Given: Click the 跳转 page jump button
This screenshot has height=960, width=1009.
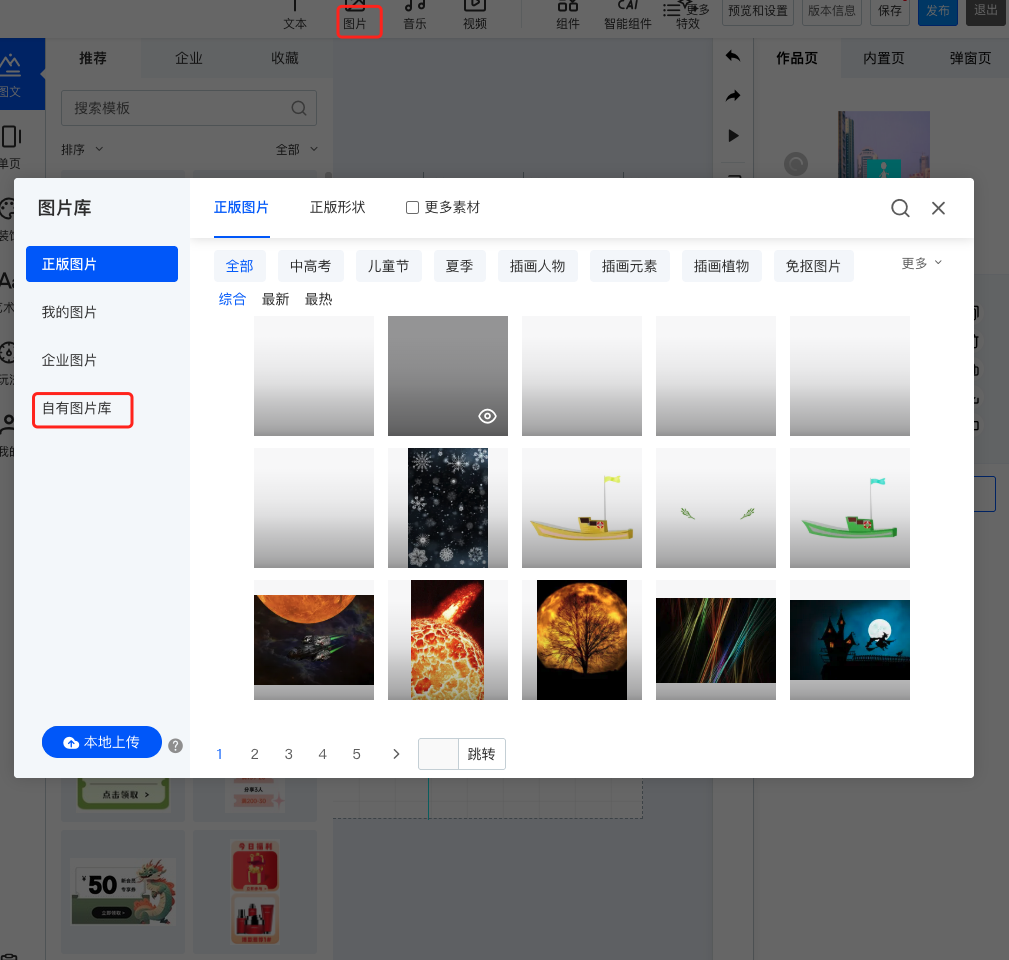Looking at the screenshot, I should 481,754.
